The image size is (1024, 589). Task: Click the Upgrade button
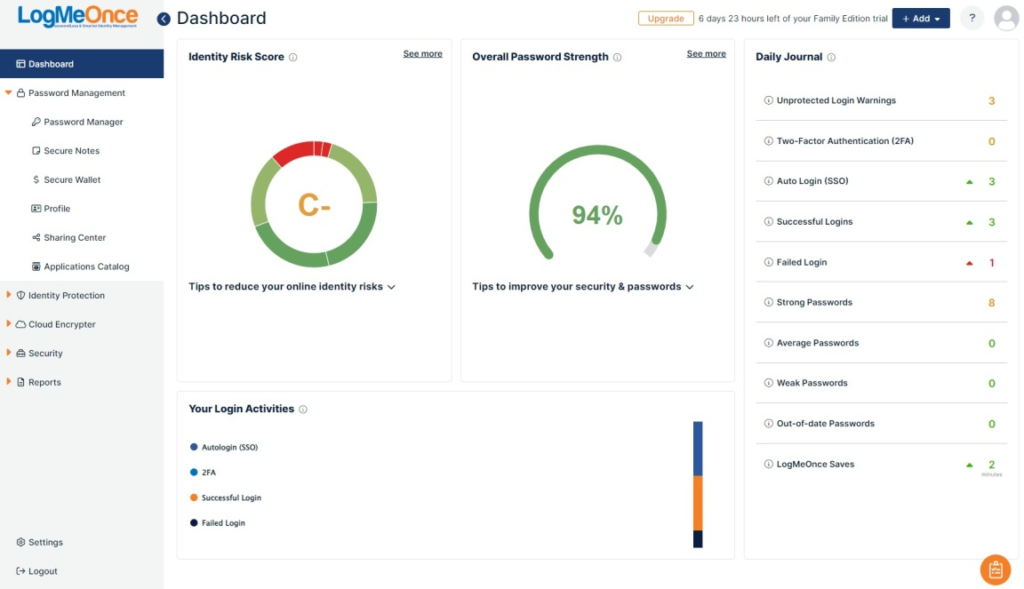pos(666,19)
